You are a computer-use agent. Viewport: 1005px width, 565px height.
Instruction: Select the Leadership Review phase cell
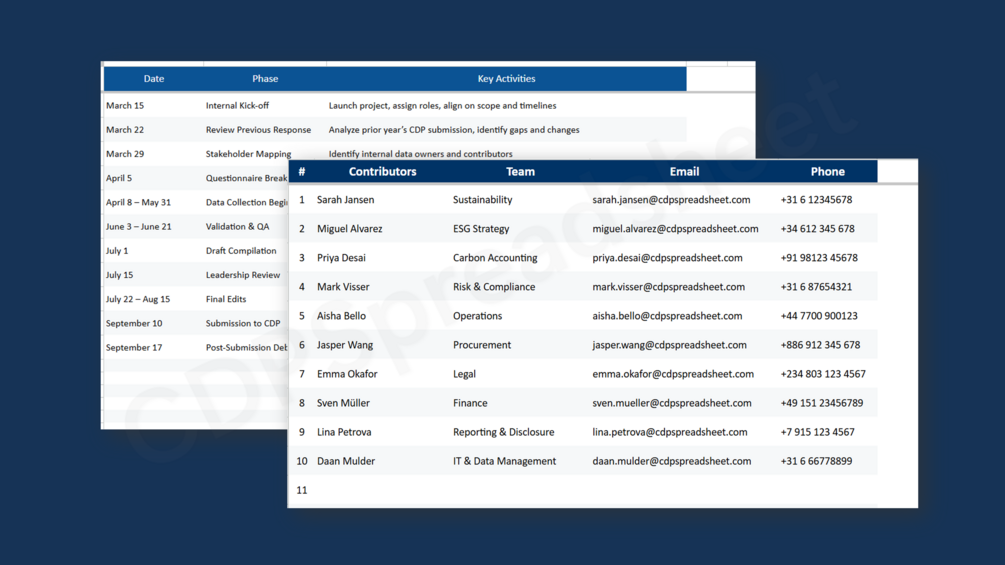(243, 275)
